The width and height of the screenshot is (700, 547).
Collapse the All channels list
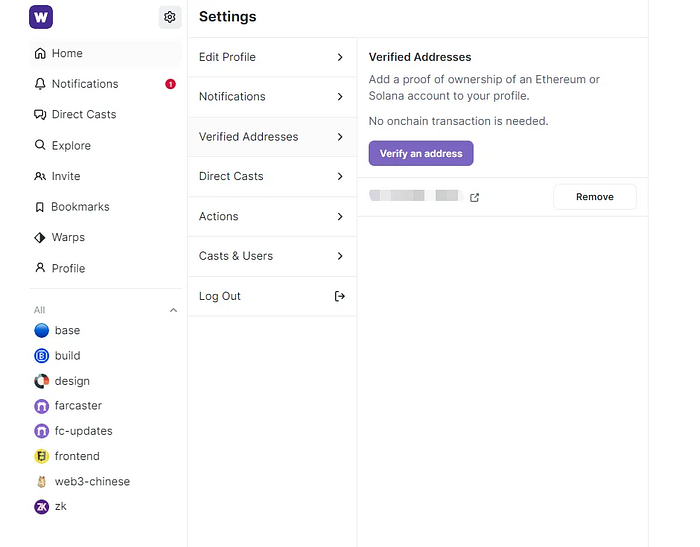tap(174, 310)
